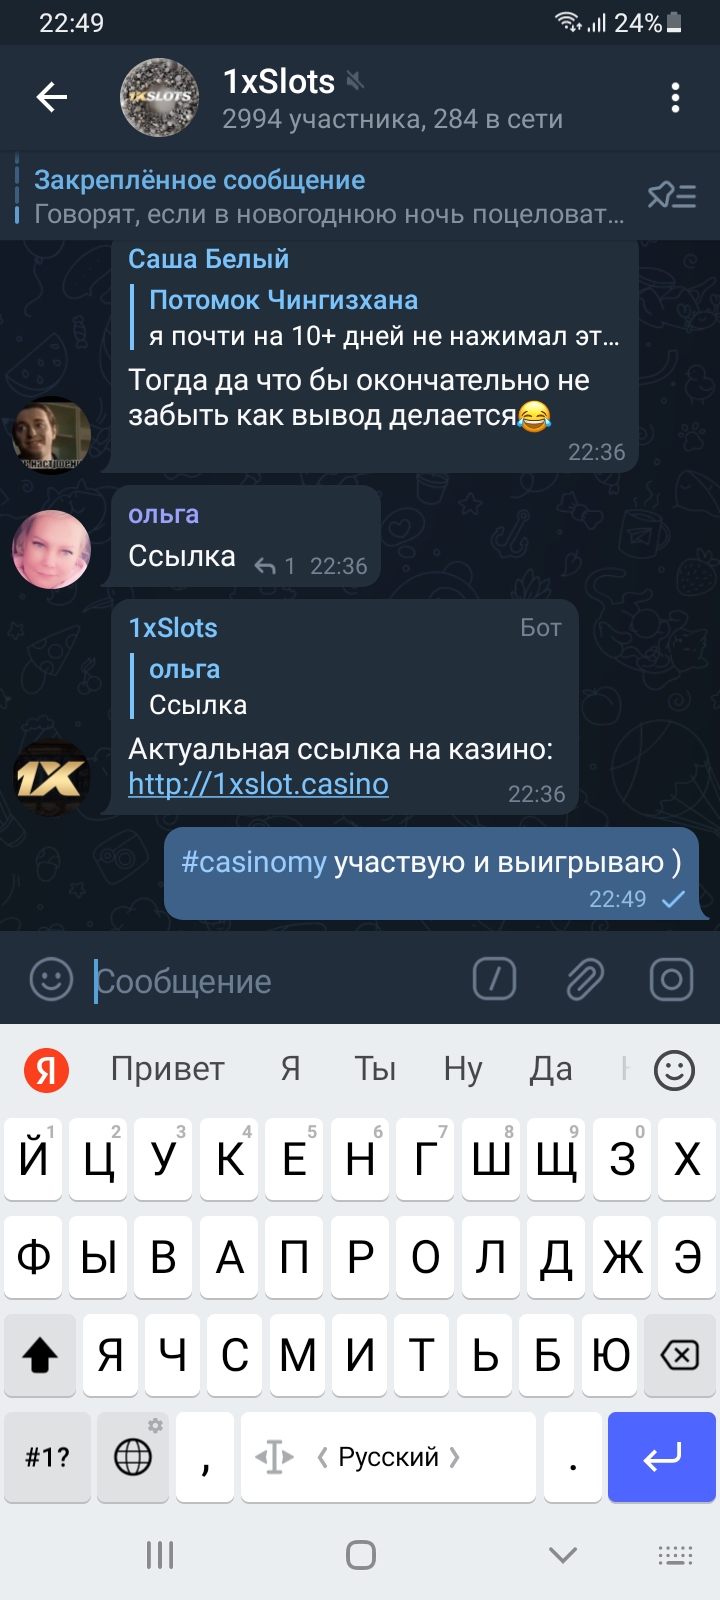Tap the #casinomy hashtag in sent message
720x1600 pixels.
(254, 862)
